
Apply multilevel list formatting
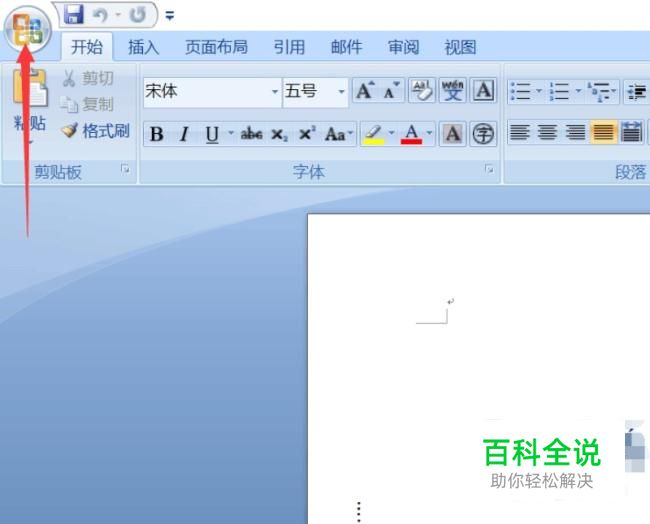599,91
